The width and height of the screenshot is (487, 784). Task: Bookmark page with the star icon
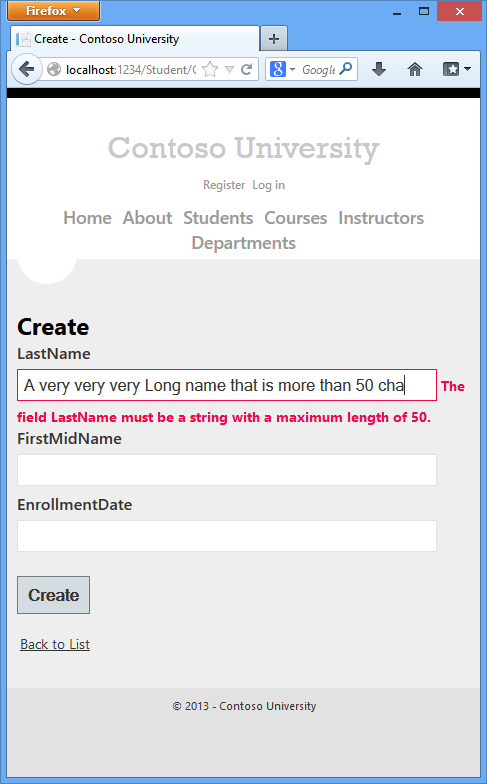tap(210, 70)
